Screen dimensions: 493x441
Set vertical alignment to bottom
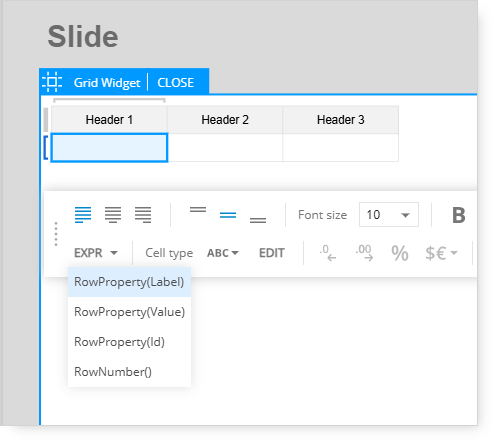point(258,220)
